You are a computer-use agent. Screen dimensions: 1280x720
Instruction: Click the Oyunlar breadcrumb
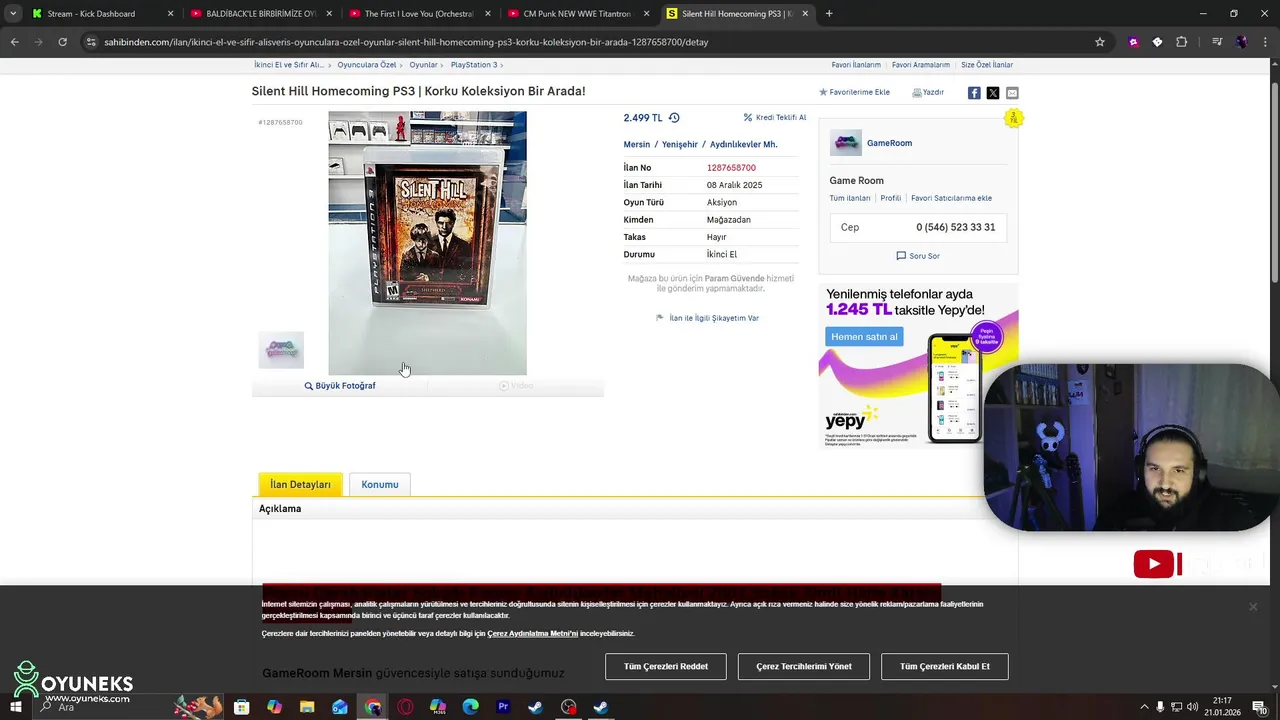pyautogui.click(x=423, y=65)
